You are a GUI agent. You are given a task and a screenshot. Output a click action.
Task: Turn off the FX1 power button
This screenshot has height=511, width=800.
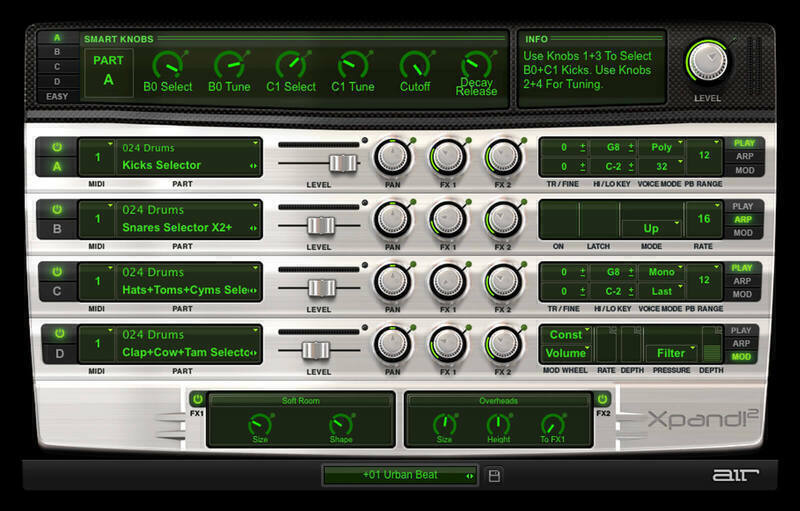coord(197,399)
